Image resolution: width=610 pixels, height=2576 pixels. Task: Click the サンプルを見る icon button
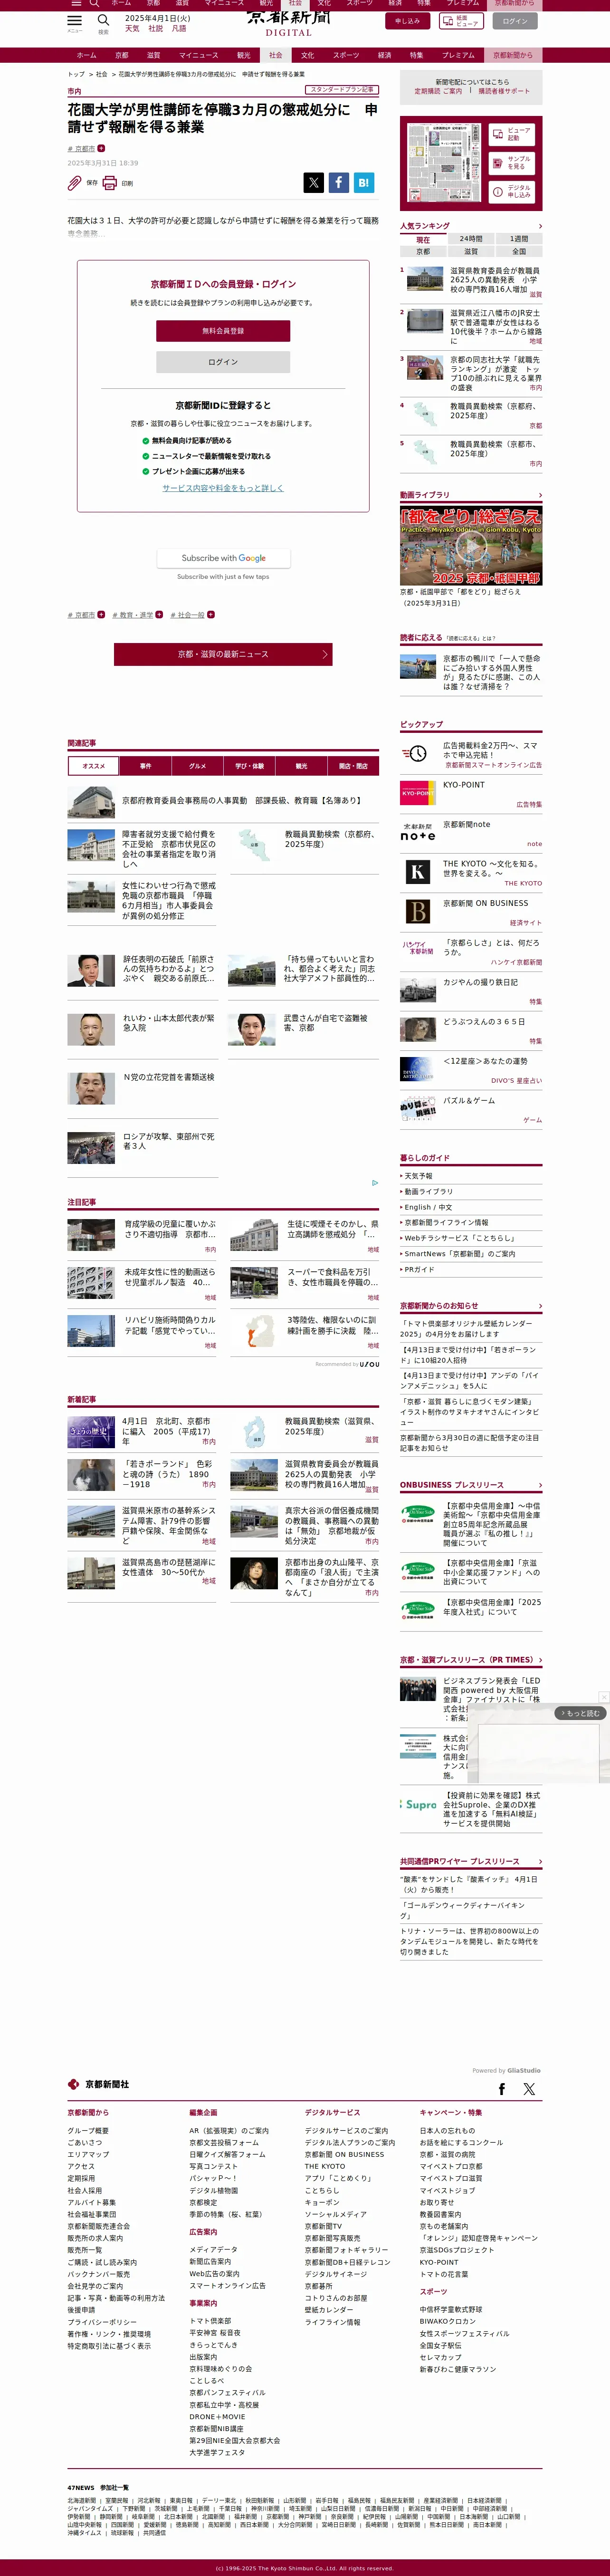[x=512, y=162]
